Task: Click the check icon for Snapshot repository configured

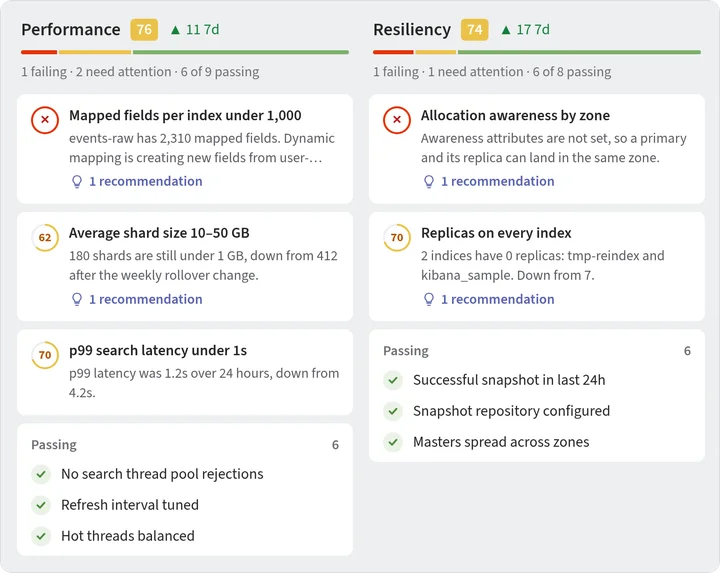Action: click(x=393, y=411)
